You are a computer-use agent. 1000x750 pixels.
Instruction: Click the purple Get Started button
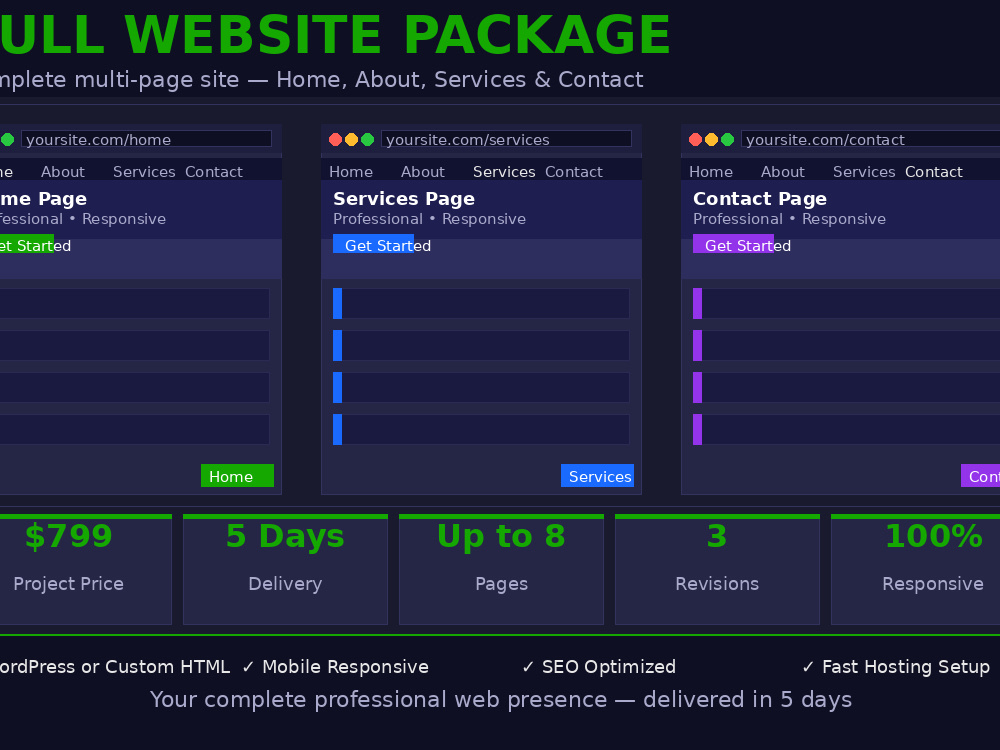tap(733, 244)
